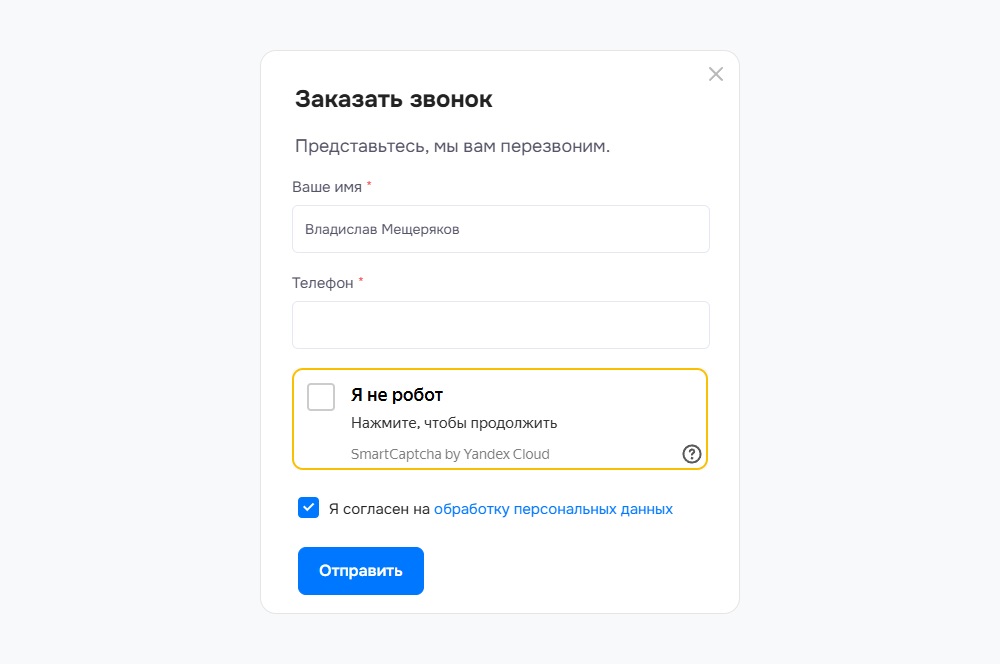Close the Заказать звонок dialog
Viewport: 1000px width, 664px height.
click(x=716, y=74)
